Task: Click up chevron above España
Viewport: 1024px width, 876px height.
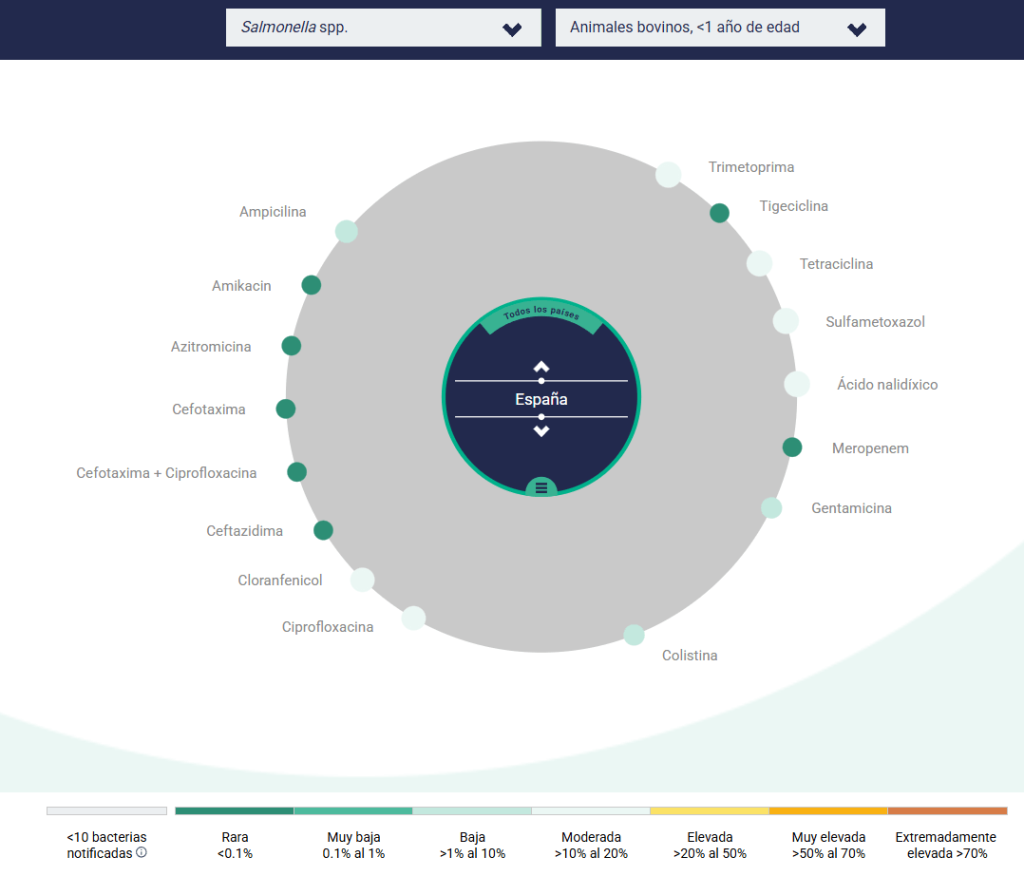Action: pos(541,366)
